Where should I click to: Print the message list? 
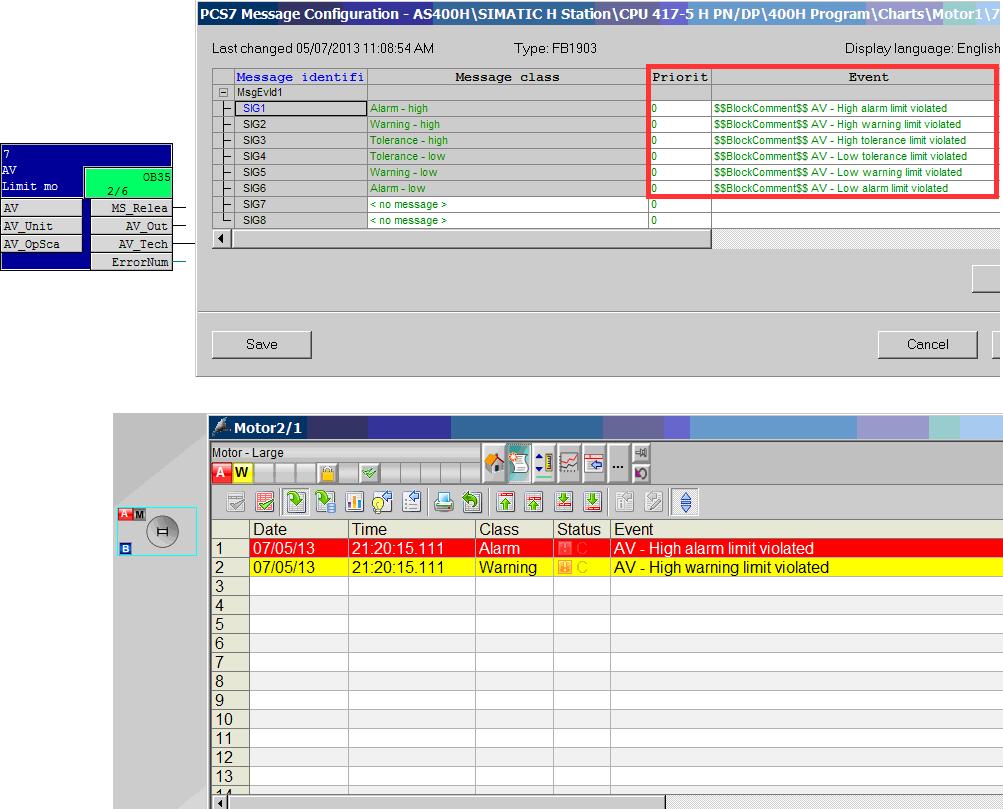click(443, 502)
